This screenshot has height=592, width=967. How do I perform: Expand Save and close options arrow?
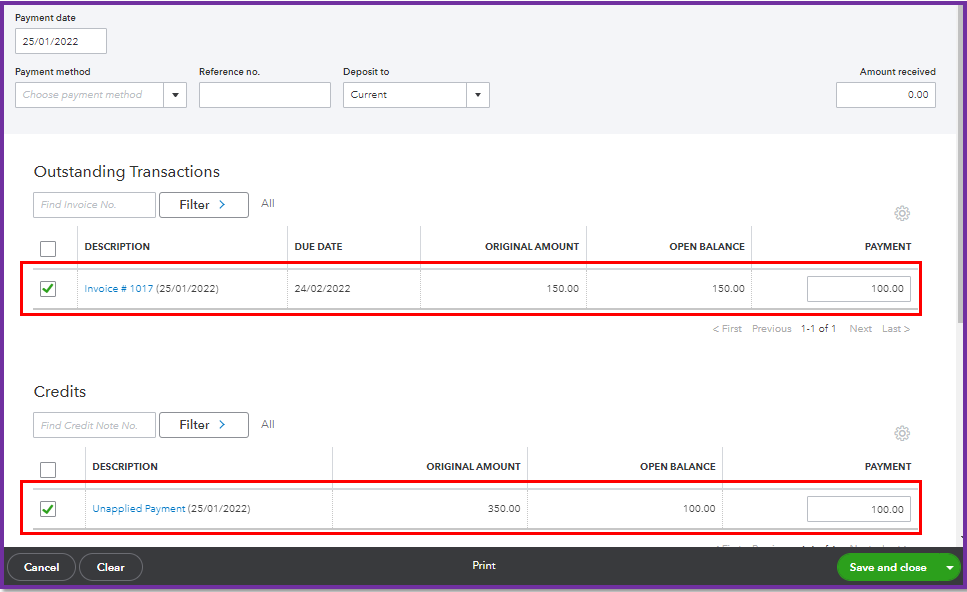click(950, 567)
